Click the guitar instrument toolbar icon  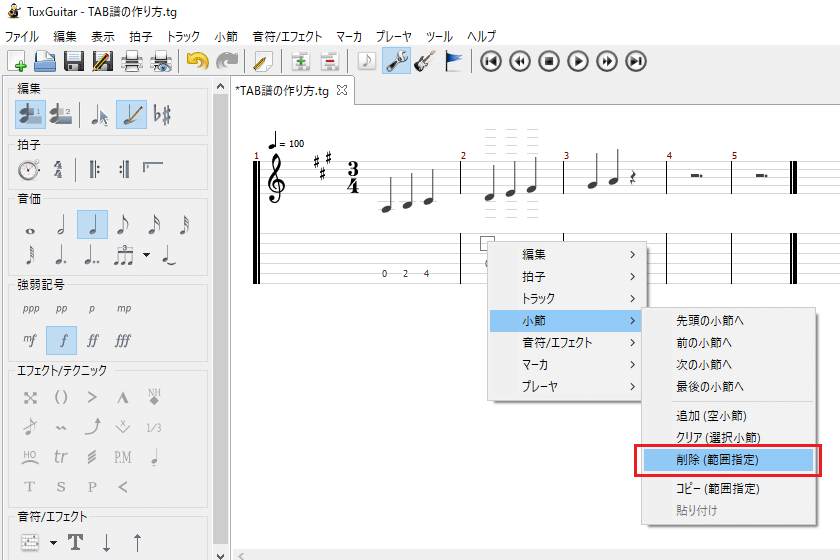(424, 62)
